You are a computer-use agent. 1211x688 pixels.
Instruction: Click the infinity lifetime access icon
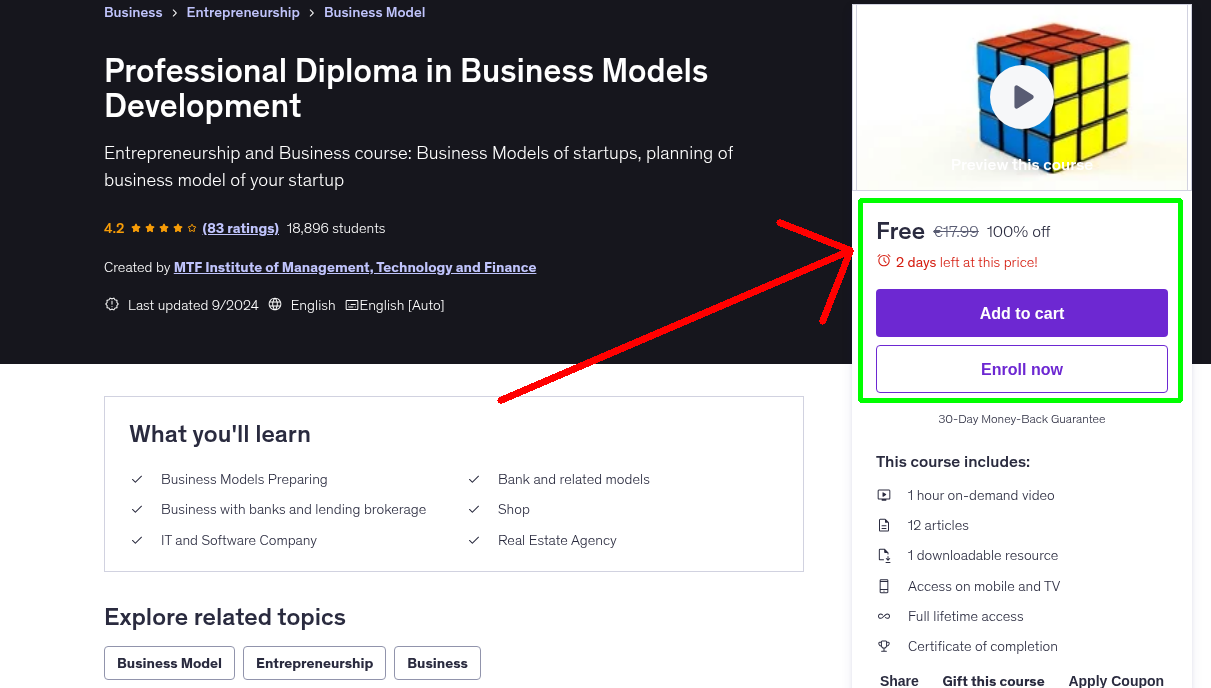[x=884, y=616]
